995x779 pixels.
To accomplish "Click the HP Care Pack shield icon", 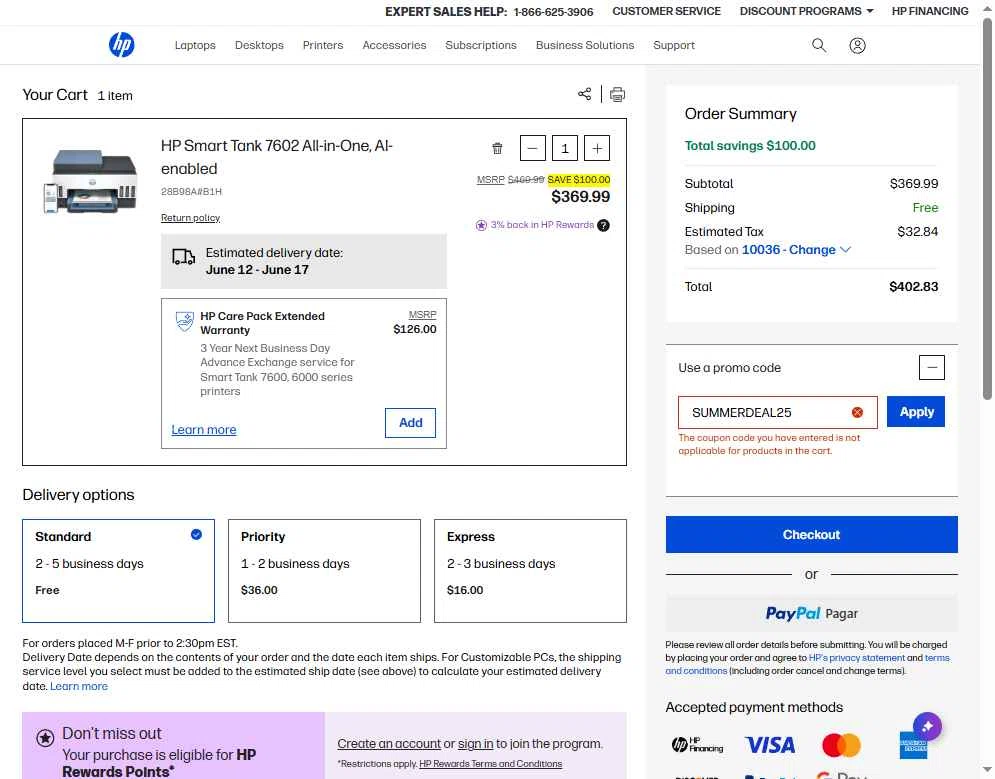I will (x=185, y=322).
